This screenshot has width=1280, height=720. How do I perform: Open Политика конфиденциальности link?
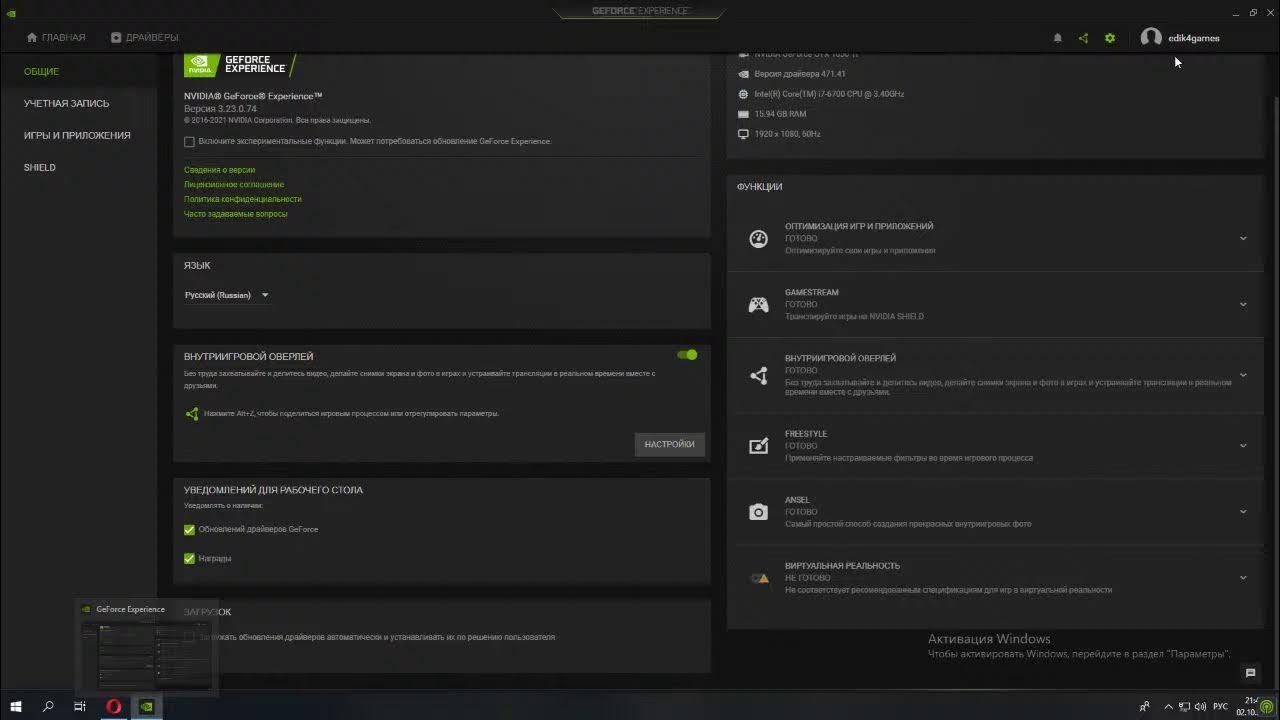(x=242, y=199)
